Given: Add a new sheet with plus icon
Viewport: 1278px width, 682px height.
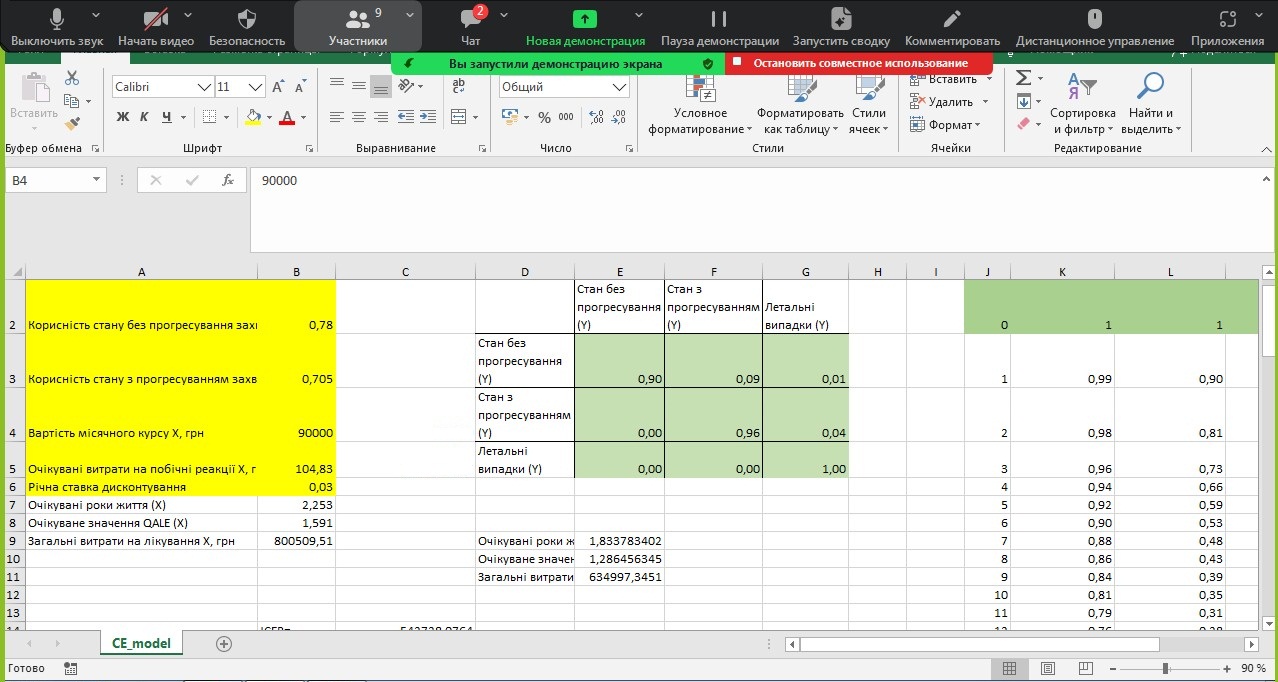Looking at the screenshot, I should coord(224,643).
